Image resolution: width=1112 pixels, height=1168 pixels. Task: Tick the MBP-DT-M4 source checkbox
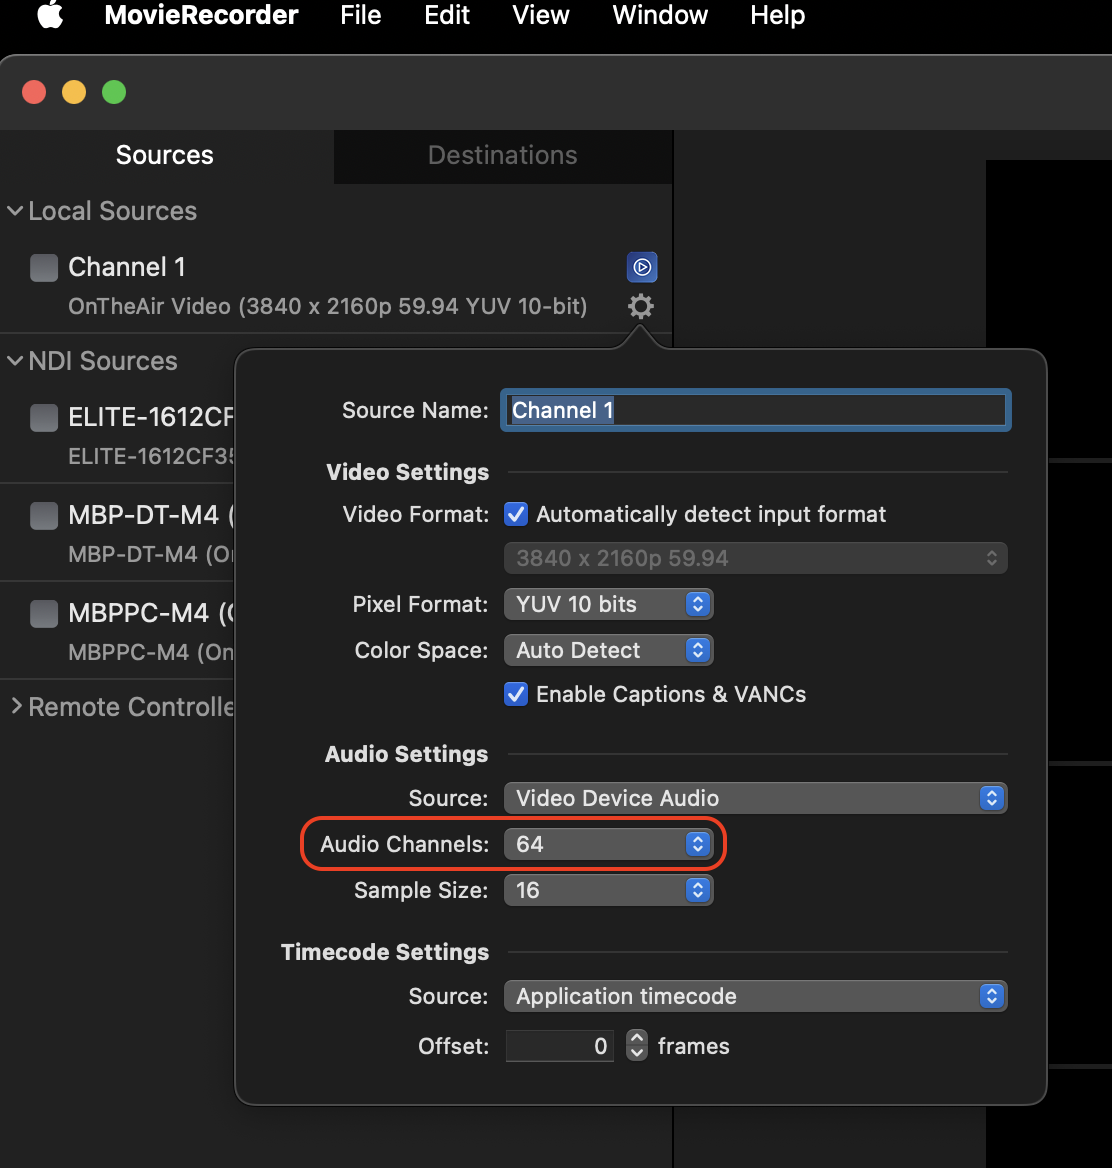(x=44, y=515)
